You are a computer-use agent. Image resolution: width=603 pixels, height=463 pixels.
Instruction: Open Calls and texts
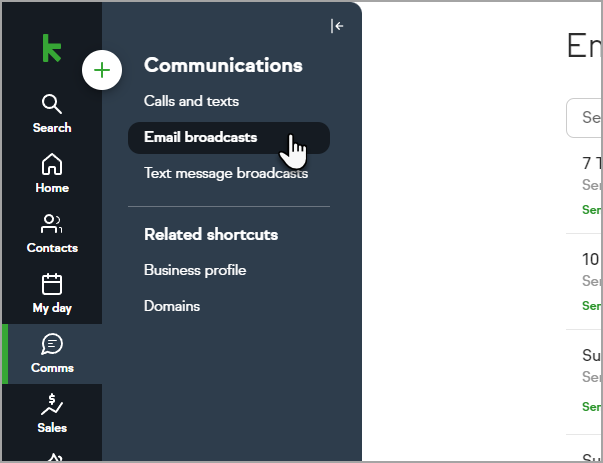[191, 101]
